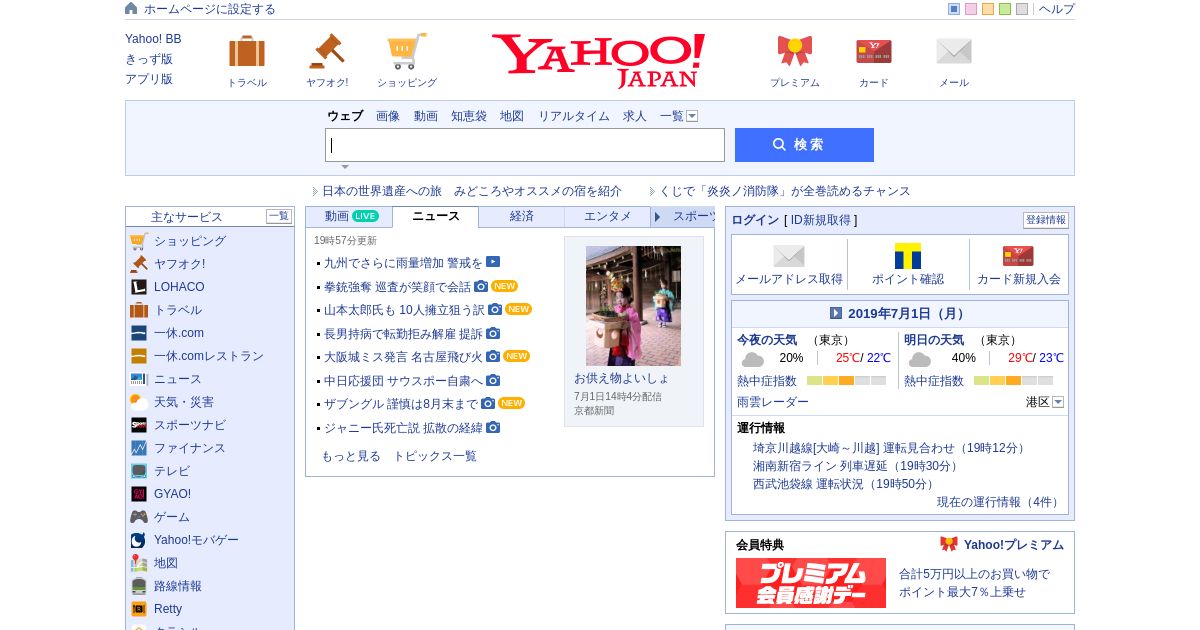
Task: Click 今夜の天気 weather heading
Action: pyautogui.click(x=767, y=340)
